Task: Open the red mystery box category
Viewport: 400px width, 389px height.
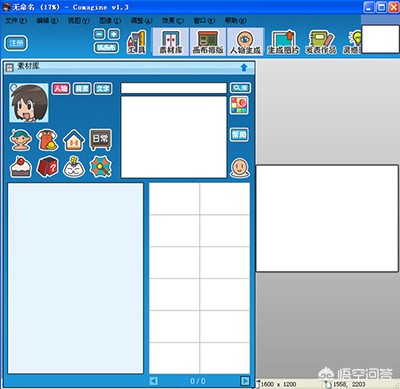Action: [x=47, y=167]
